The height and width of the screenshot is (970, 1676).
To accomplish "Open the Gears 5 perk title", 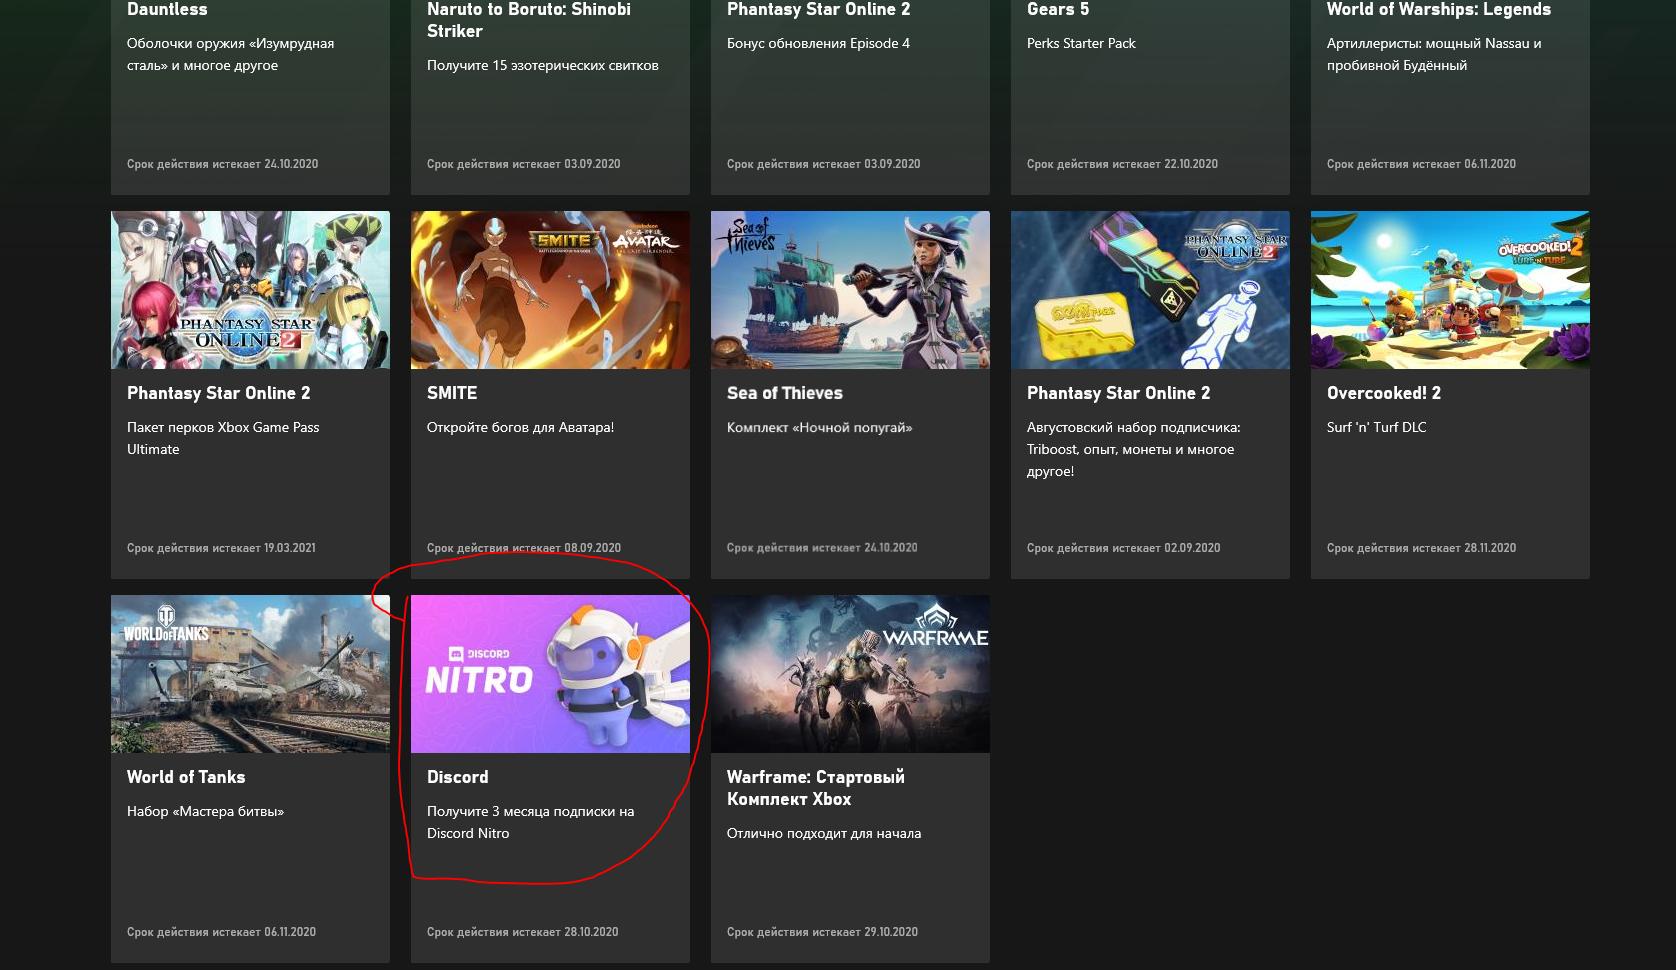I will [x=1057, y=10].
